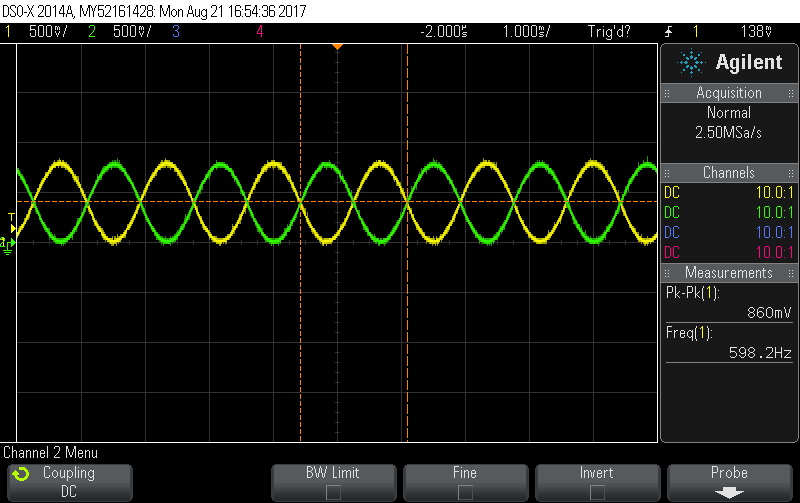Click the Freq(1) measurement label
Image resolution: width=800 pixels, height=503 pixels.
(689, 333)
